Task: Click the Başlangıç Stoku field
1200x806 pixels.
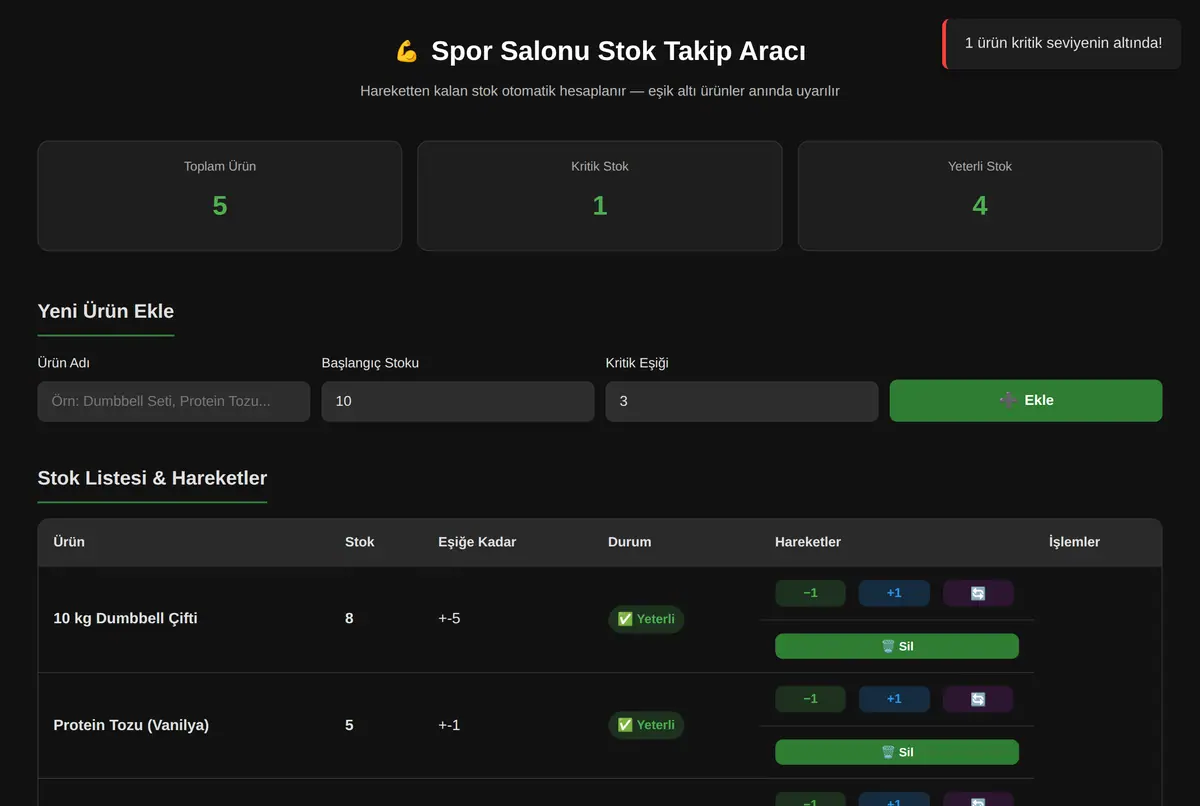Action: (x=458, y=401)
